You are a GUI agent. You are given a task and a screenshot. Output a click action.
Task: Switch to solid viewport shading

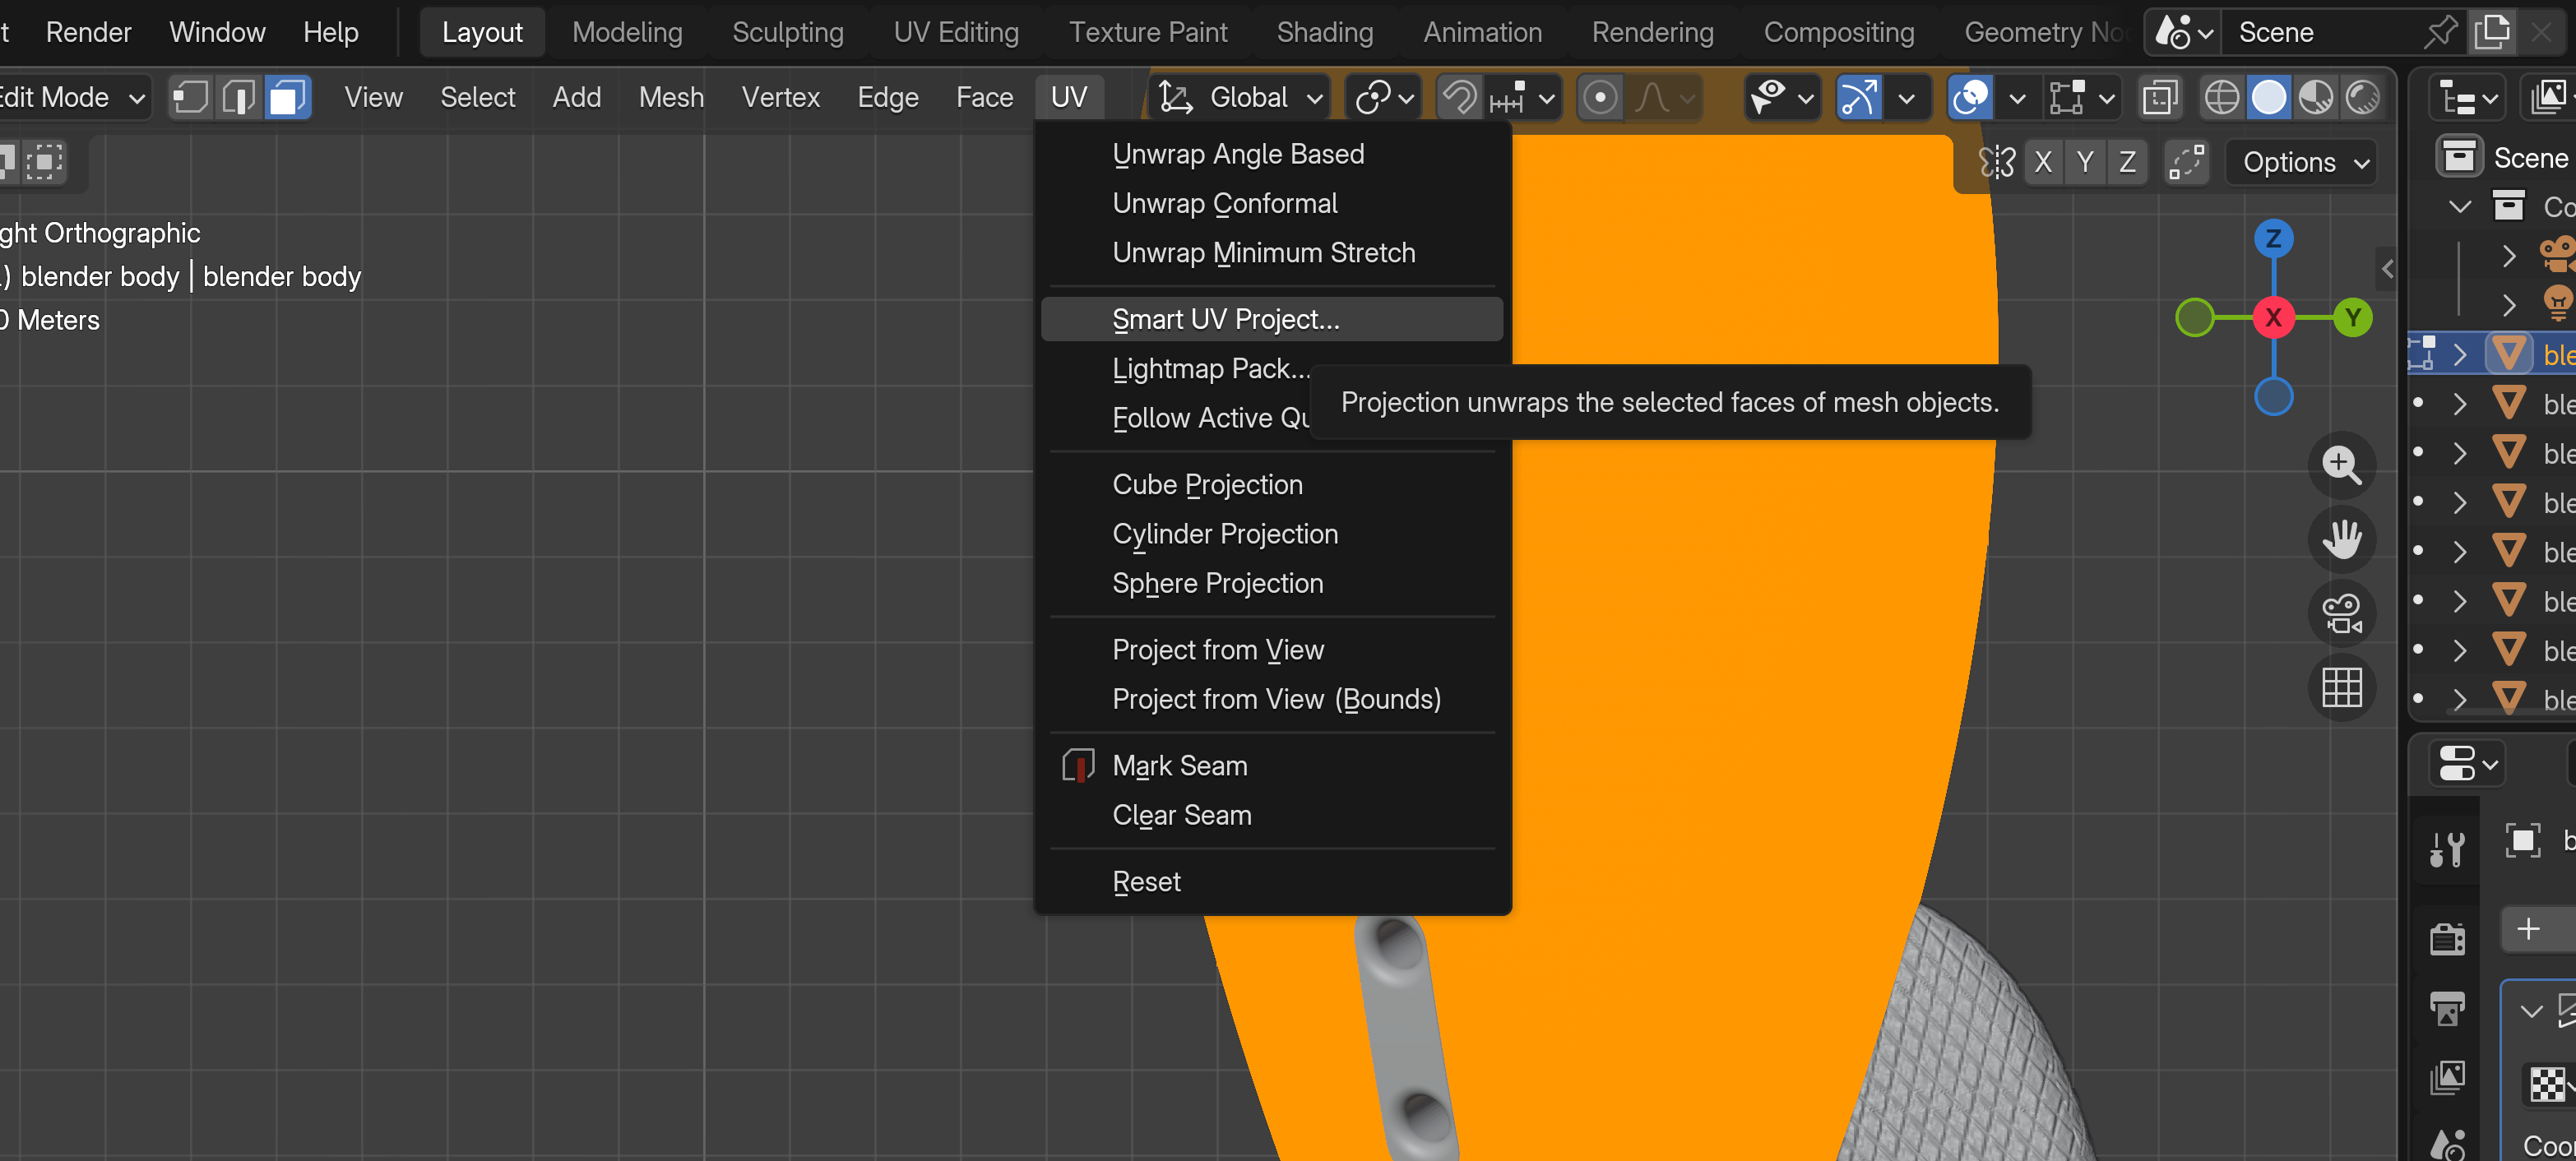(2268, 98)
